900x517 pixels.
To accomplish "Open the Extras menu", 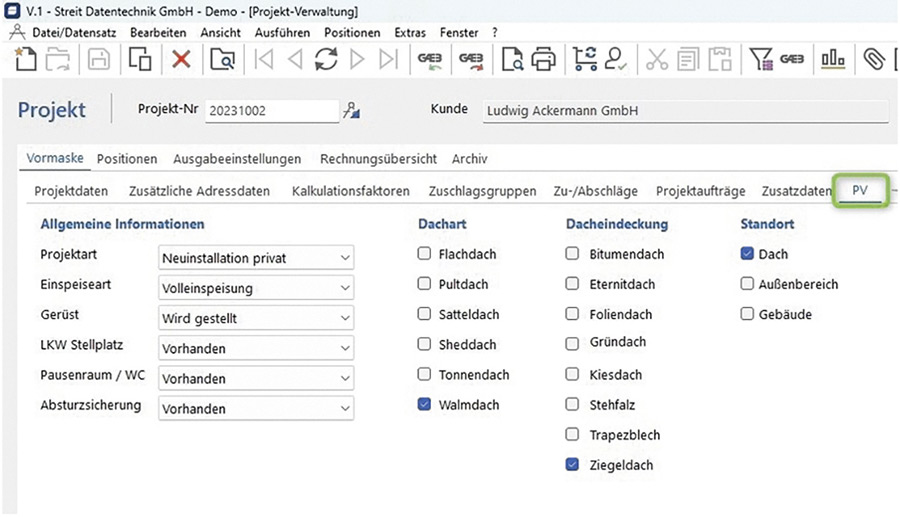I will [409, 33].
